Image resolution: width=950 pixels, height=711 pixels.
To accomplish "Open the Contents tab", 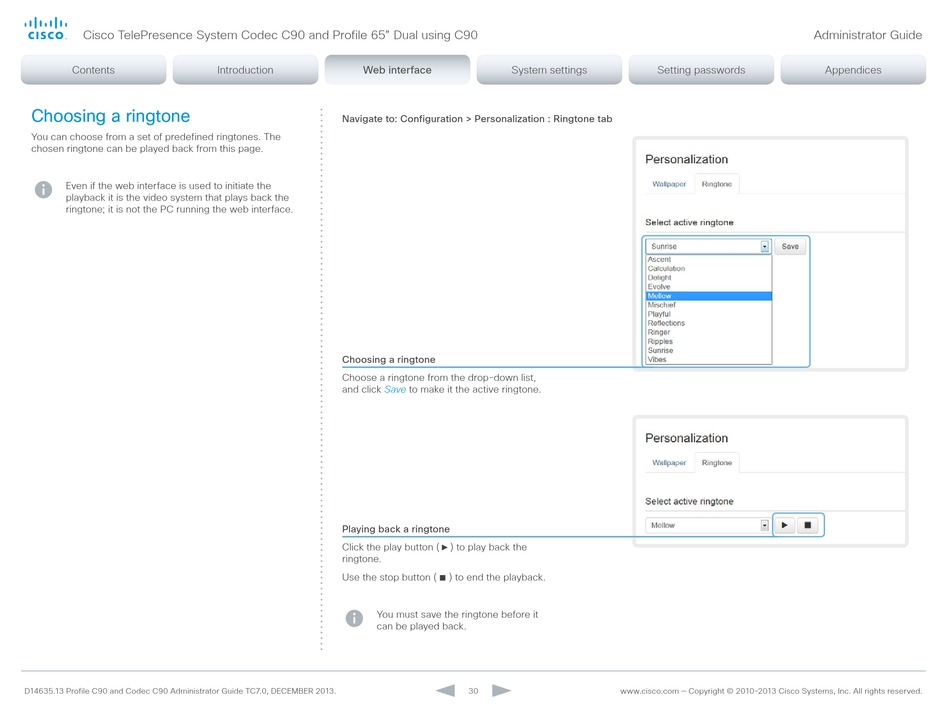I will pyautogui.click(x=93, y=70).
